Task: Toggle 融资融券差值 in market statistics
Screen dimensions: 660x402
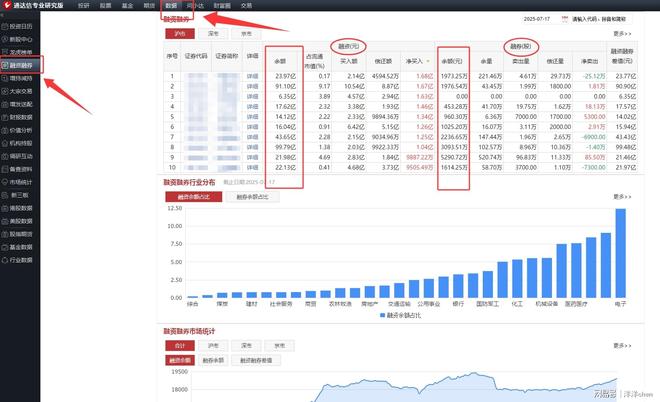Action: (x=260, y=359)
